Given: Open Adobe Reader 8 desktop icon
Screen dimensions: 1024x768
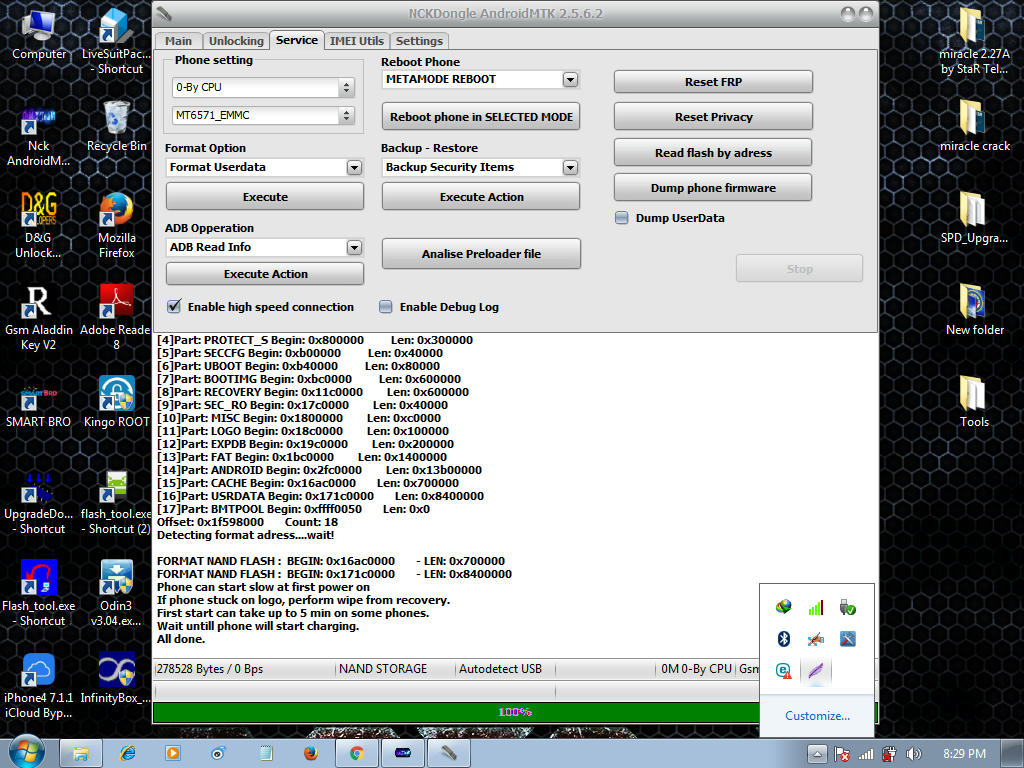Looking at the screenshot, I should 116,318.
